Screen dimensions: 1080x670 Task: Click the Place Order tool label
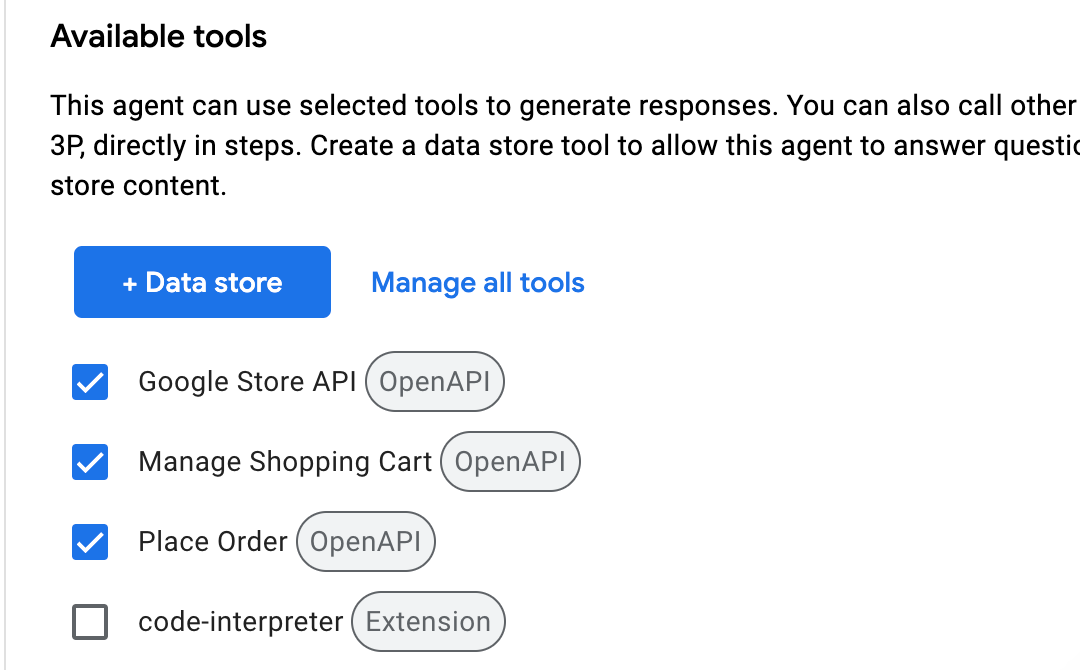[x=213, y=541]
